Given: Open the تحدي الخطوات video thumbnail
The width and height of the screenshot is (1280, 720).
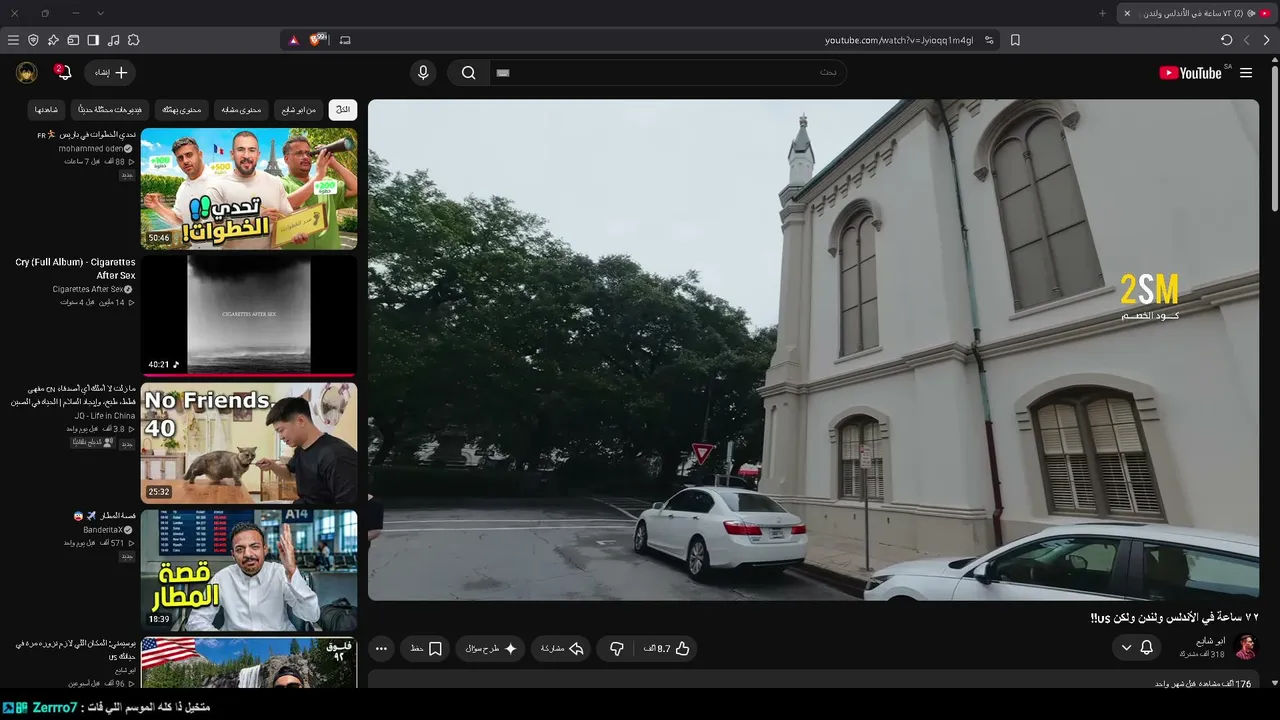Looking at the screenshot, I should [x=249, y=188].
